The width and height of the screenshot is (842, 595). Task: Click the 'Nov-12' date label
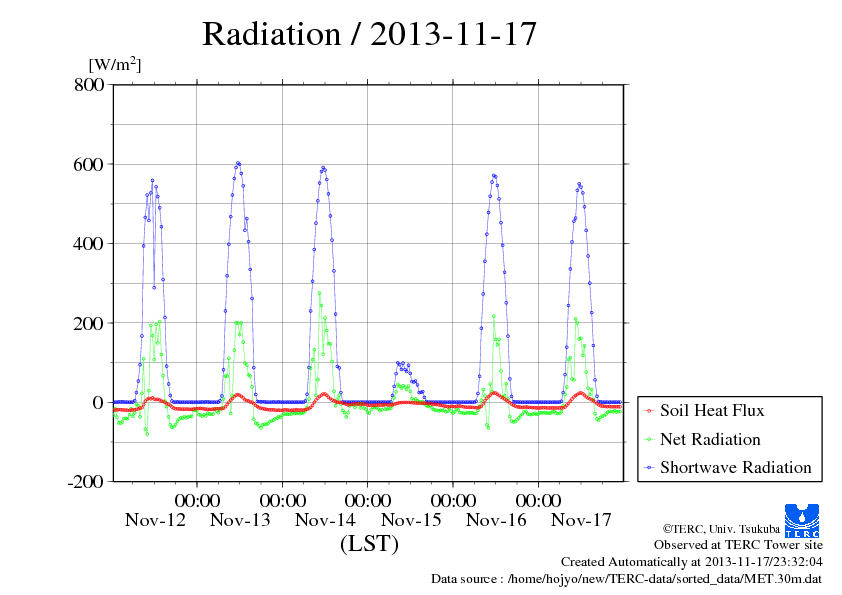[155, 520]
